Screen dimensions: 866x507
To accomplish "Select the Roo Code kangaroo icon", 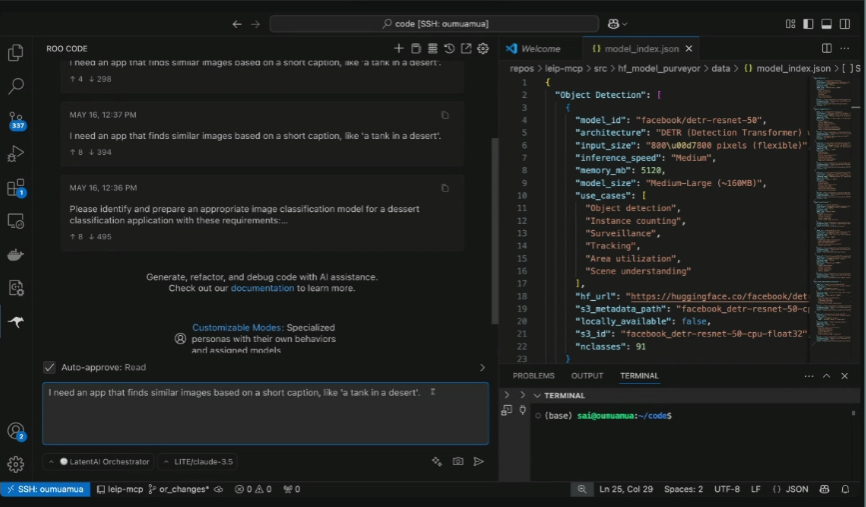I will 15,322.
